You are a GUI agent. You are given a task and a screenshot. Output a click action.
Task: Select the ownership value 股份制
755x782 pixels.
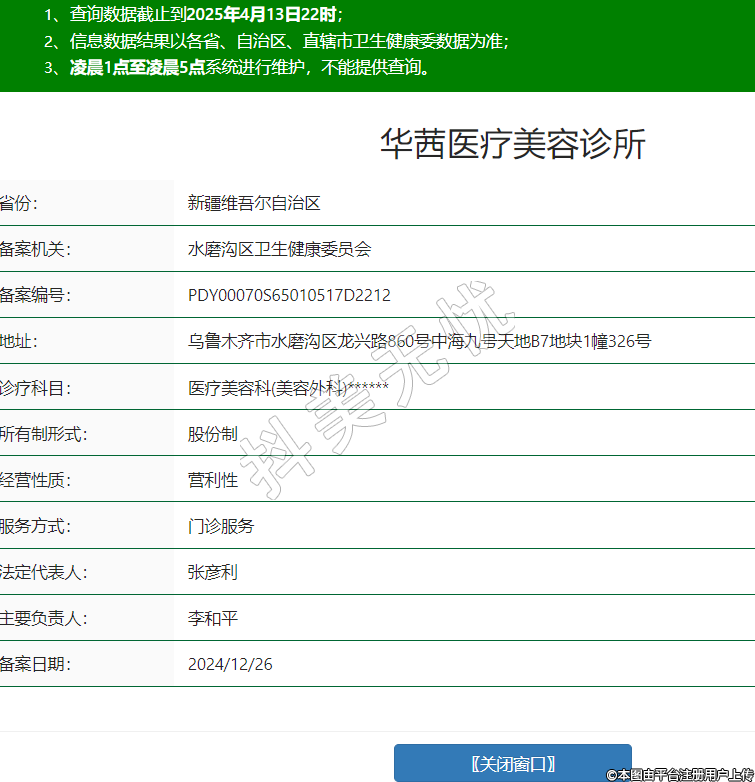click(x=213, y=433)
